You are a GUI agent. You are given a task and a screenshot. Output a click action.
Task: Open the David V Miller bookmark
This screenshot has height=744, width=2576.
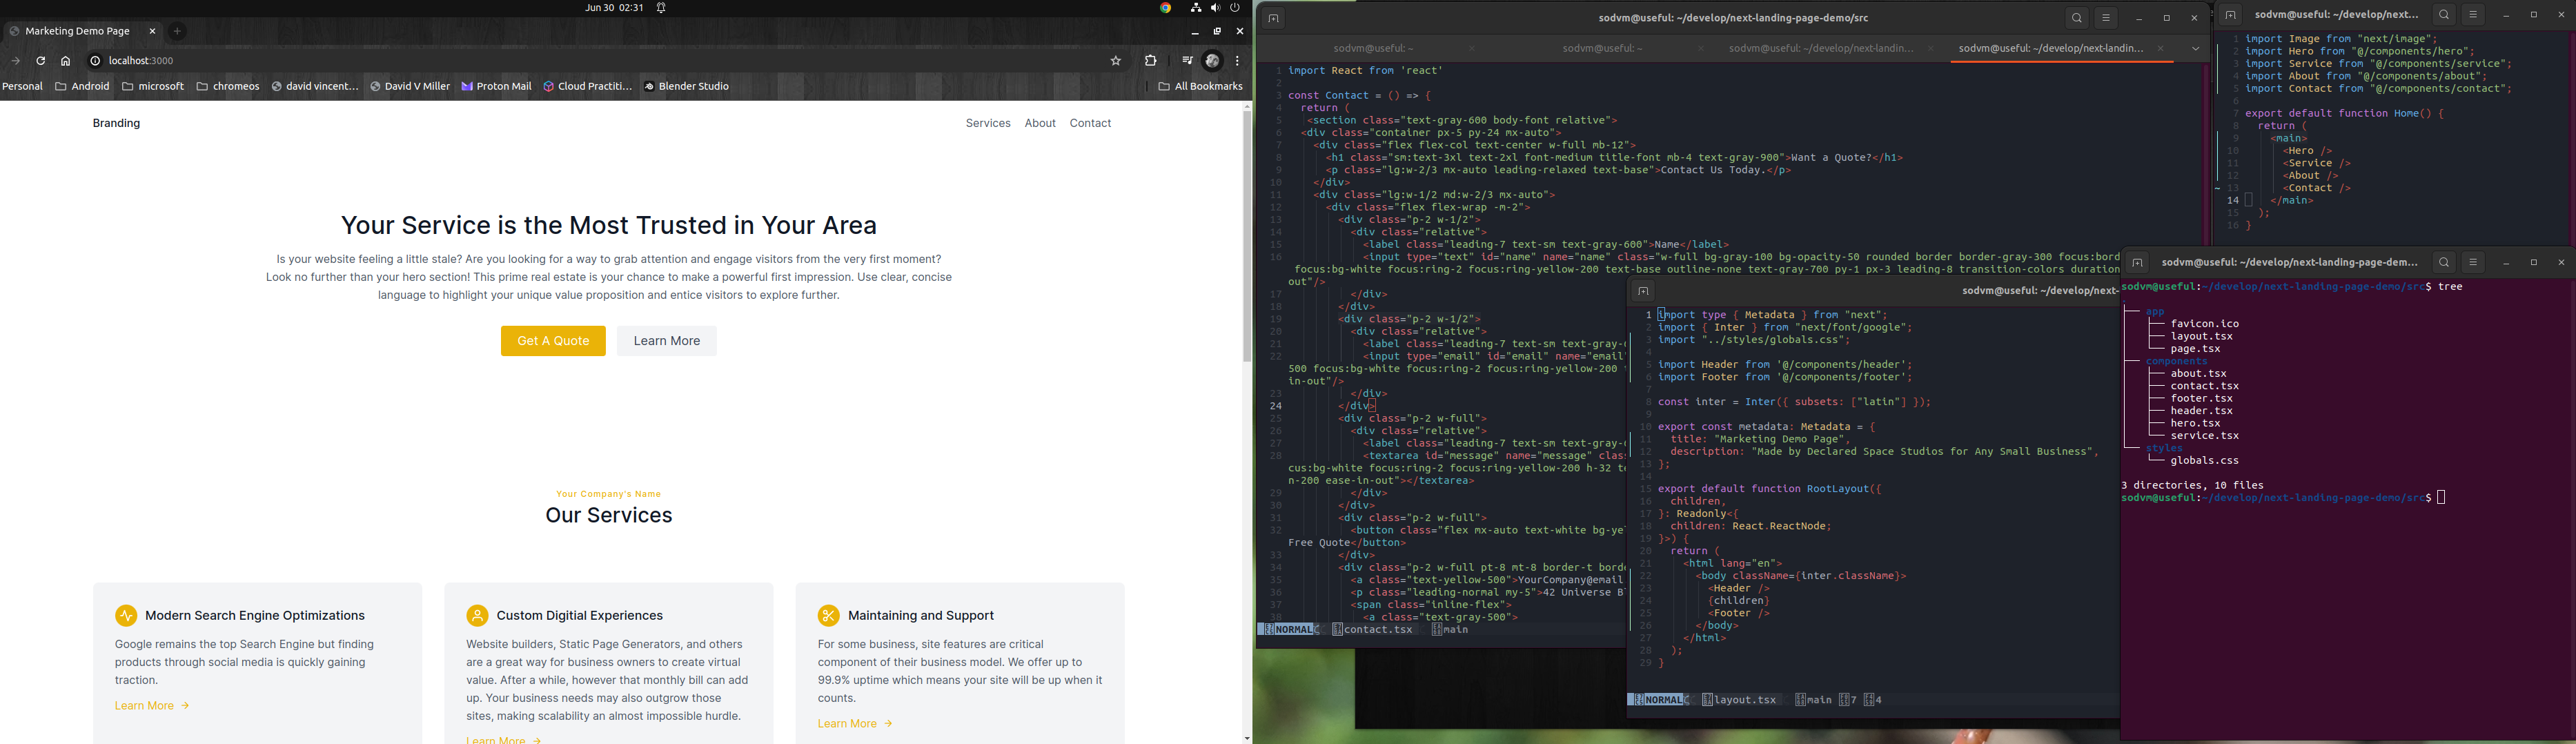click(410, 87)
